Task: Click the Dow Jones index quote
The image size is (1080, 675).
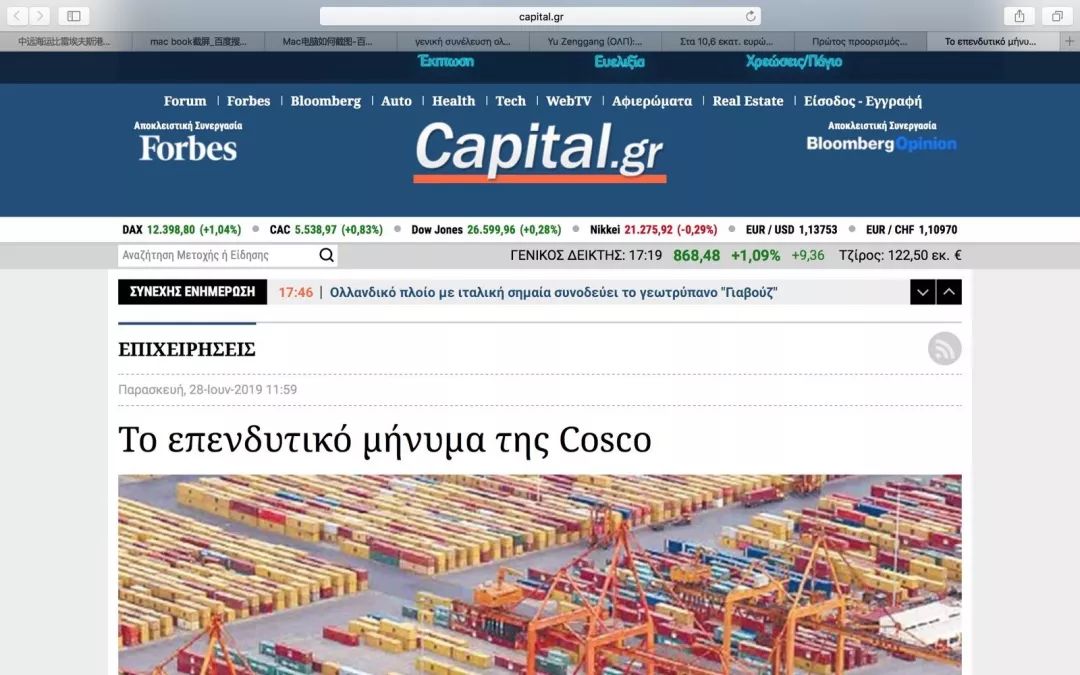Action: (486, 229)
